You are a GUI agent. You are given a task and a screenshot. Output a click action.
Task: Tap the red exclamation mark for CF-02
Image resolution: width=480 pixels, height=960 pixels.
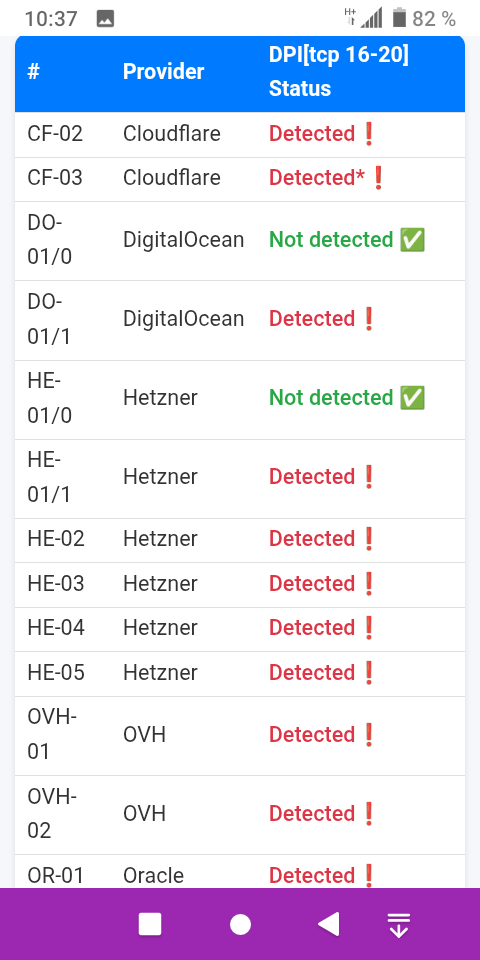pos(369,133)
